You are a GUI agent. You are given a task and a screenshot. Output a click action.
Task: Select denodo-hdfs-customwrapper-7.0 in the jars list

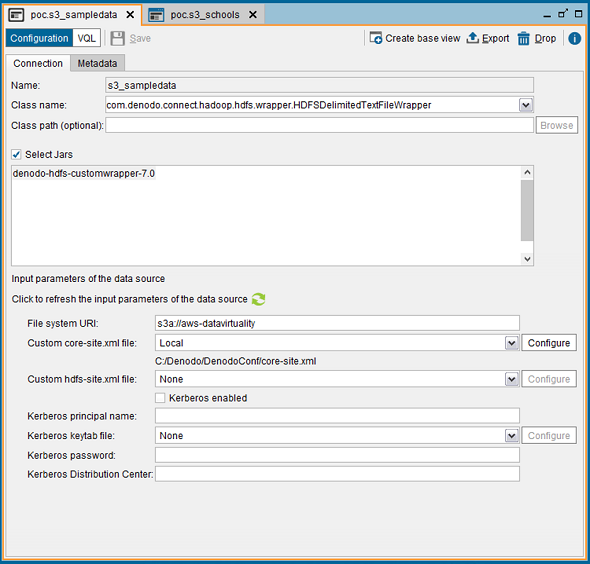pos(84,173)
